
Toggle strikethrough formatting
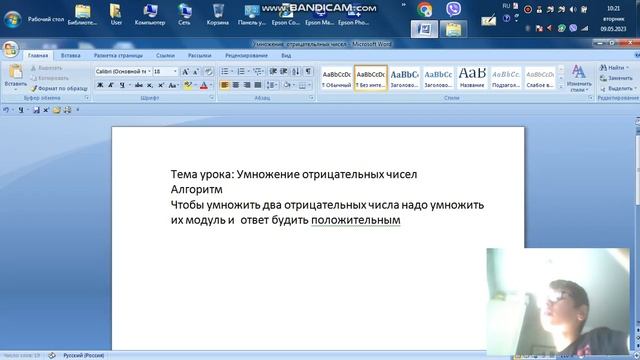(x=139, y=85)
